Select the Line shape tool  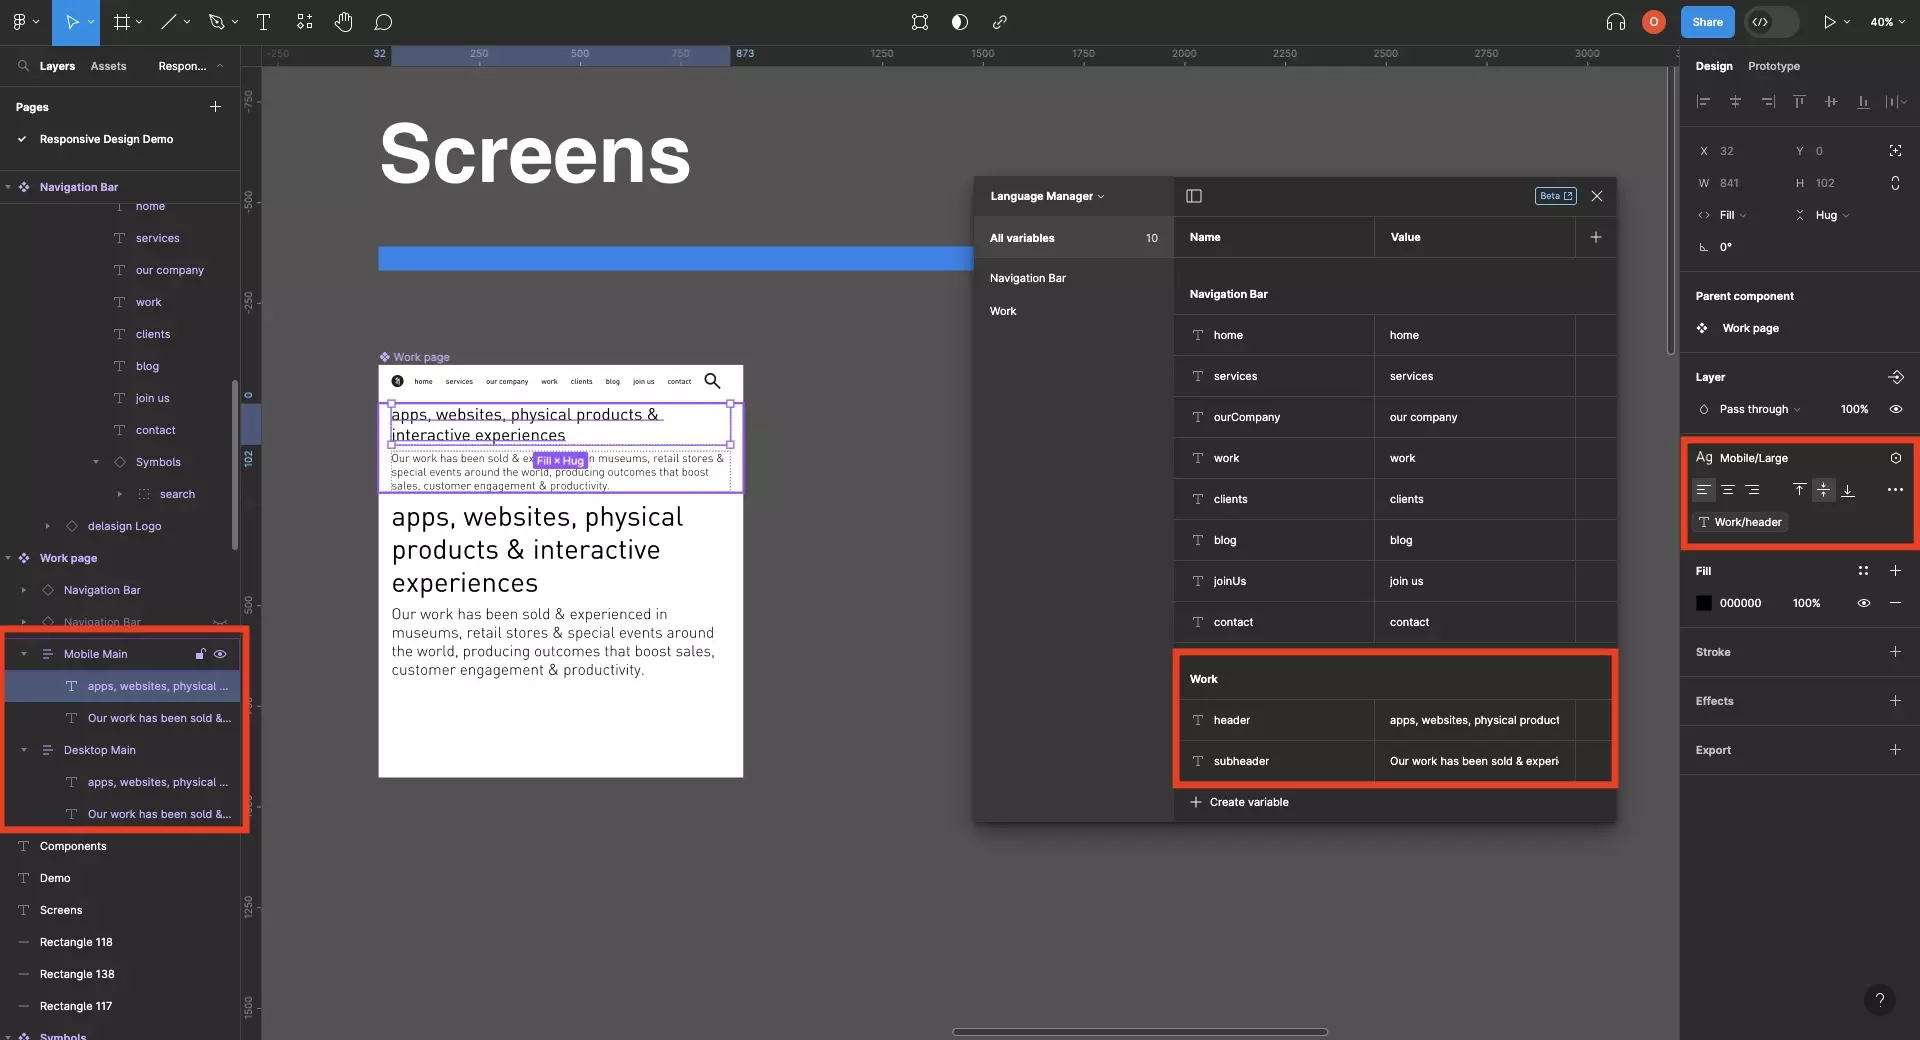169,22
